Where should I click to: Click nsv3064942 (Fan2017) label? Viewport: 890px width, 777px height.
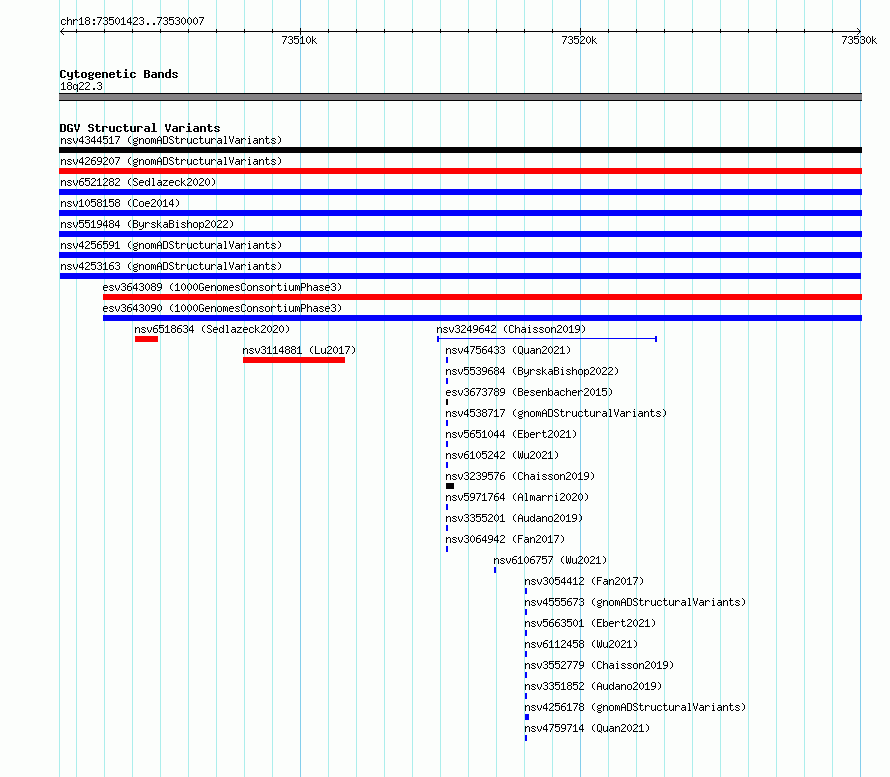coord(505,539)
